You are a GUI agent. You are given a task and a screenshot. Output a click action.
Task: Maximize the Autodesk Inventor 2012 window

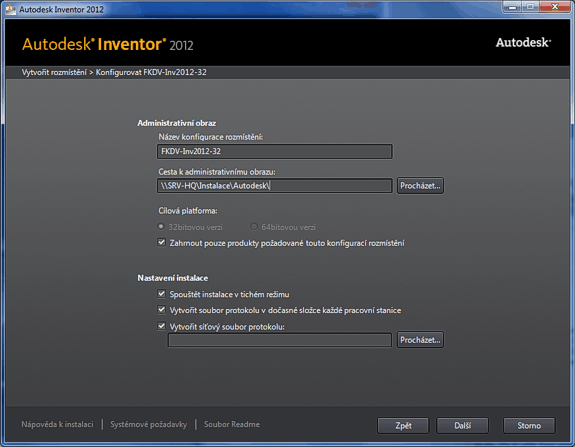tap(530, 7)
